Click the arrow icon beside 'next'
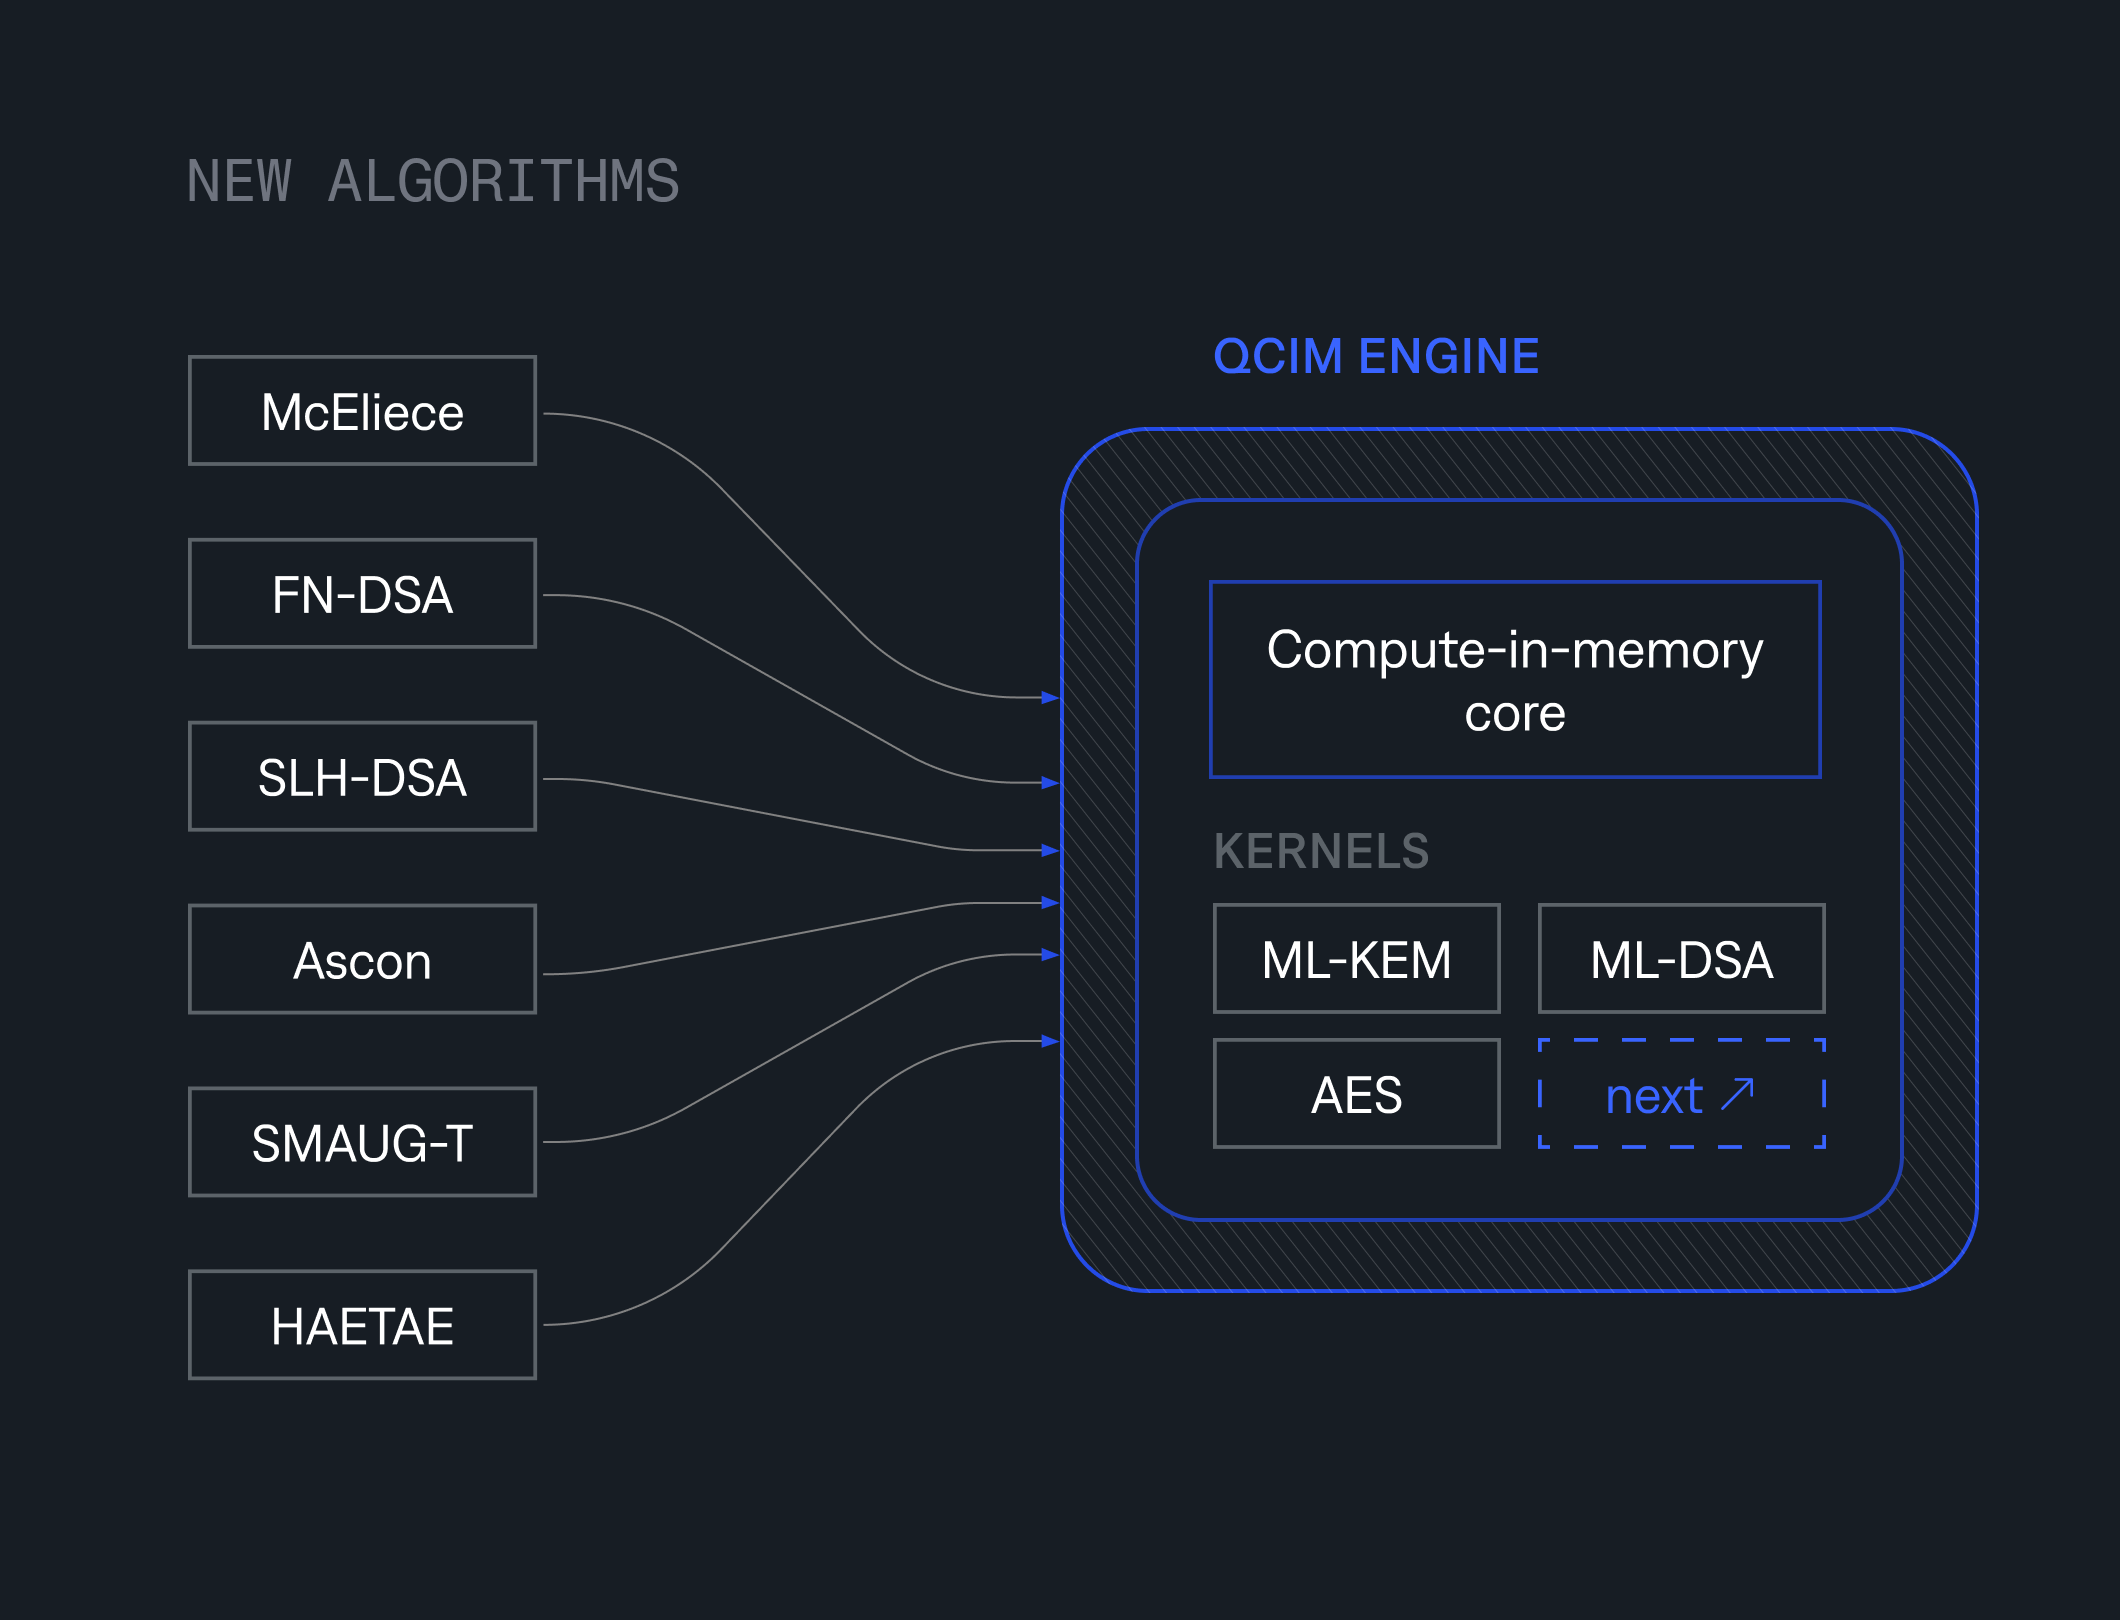2120x1620 pixels. [1738, 1095]
